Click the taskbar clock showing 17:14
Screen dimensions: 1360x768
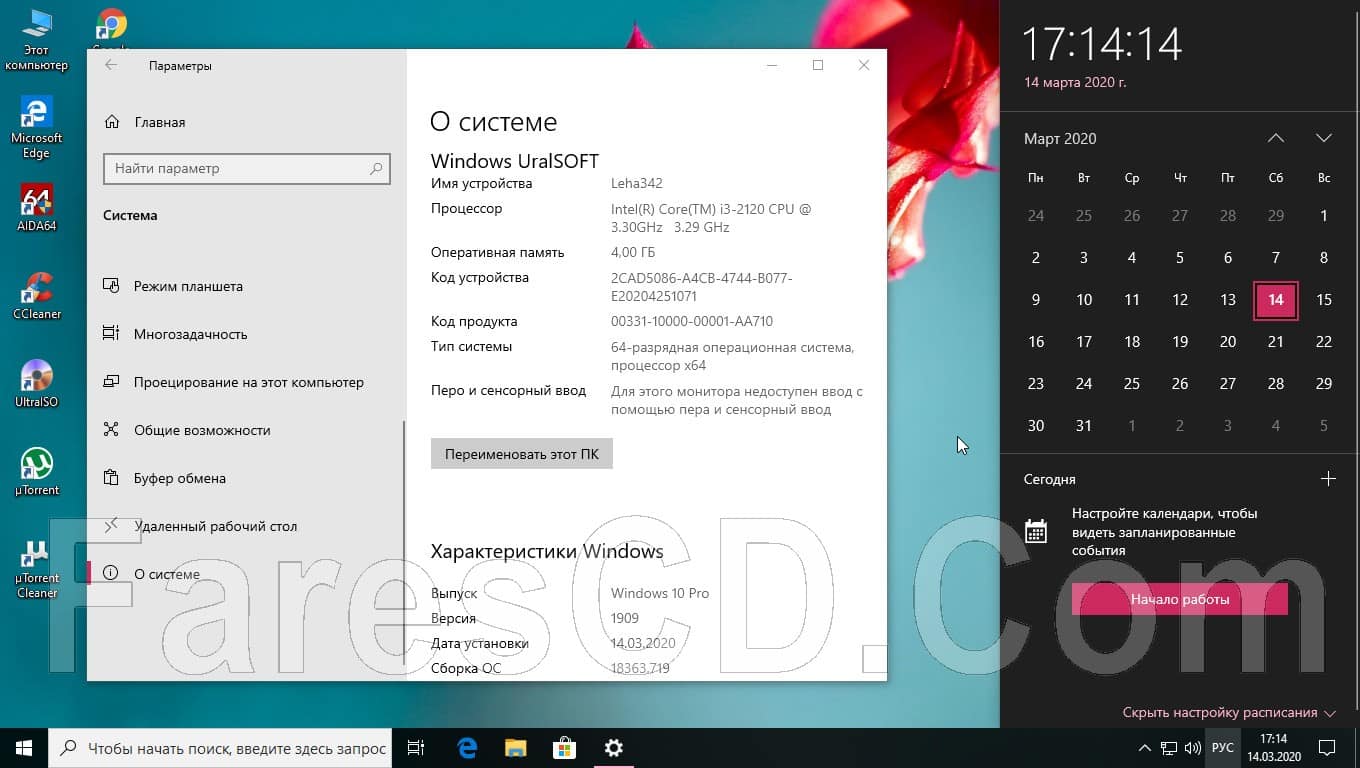[x=1274, y=748]
